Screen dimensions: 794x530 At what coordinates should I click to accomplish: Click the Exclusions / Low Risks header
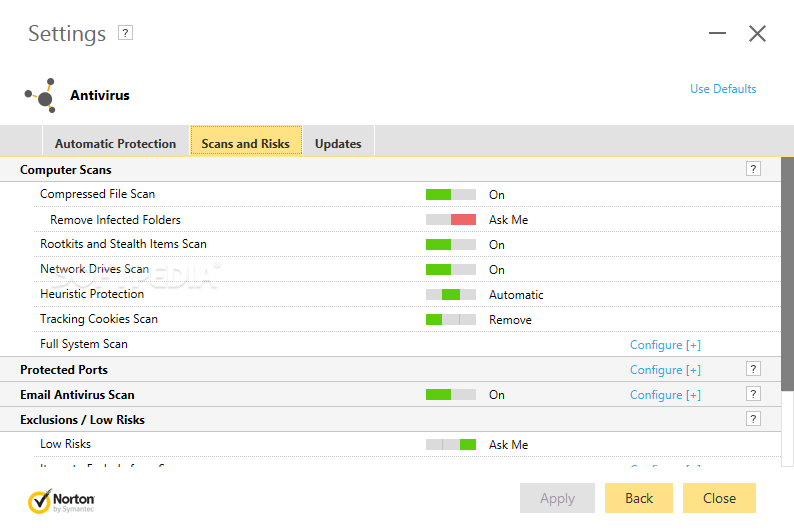(83, 420)
